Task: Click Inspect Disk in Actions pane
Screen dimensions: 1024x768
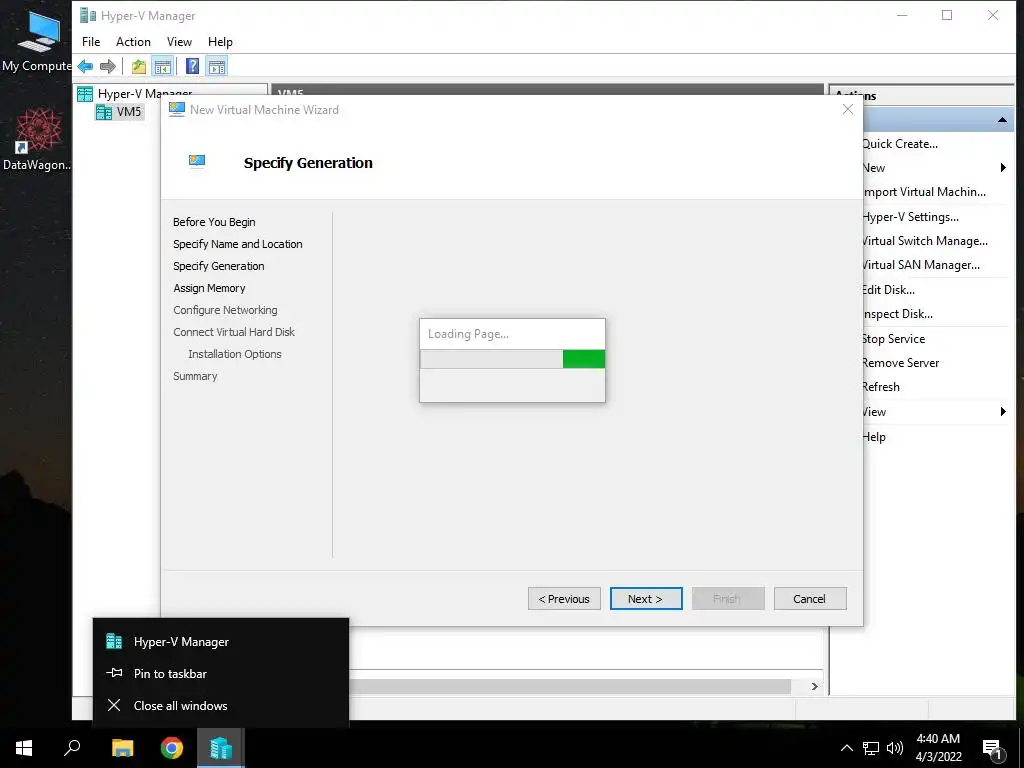Action: (897, 314)
